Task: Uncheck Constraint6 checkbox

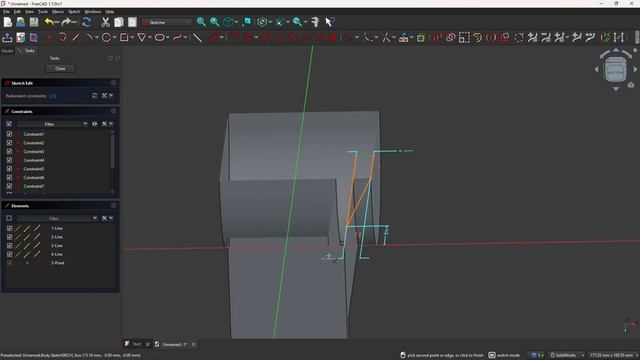Action: click(9, 178)
